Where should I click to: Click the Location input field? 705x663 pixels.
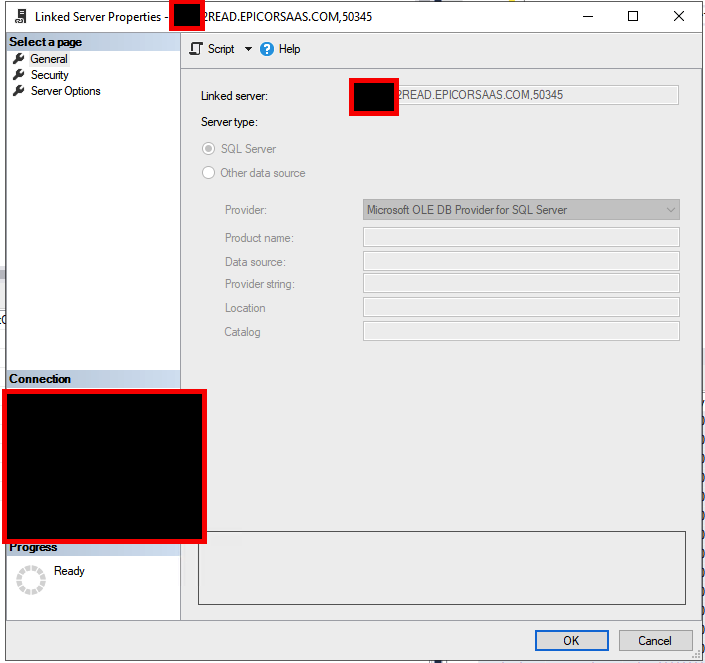521,307
